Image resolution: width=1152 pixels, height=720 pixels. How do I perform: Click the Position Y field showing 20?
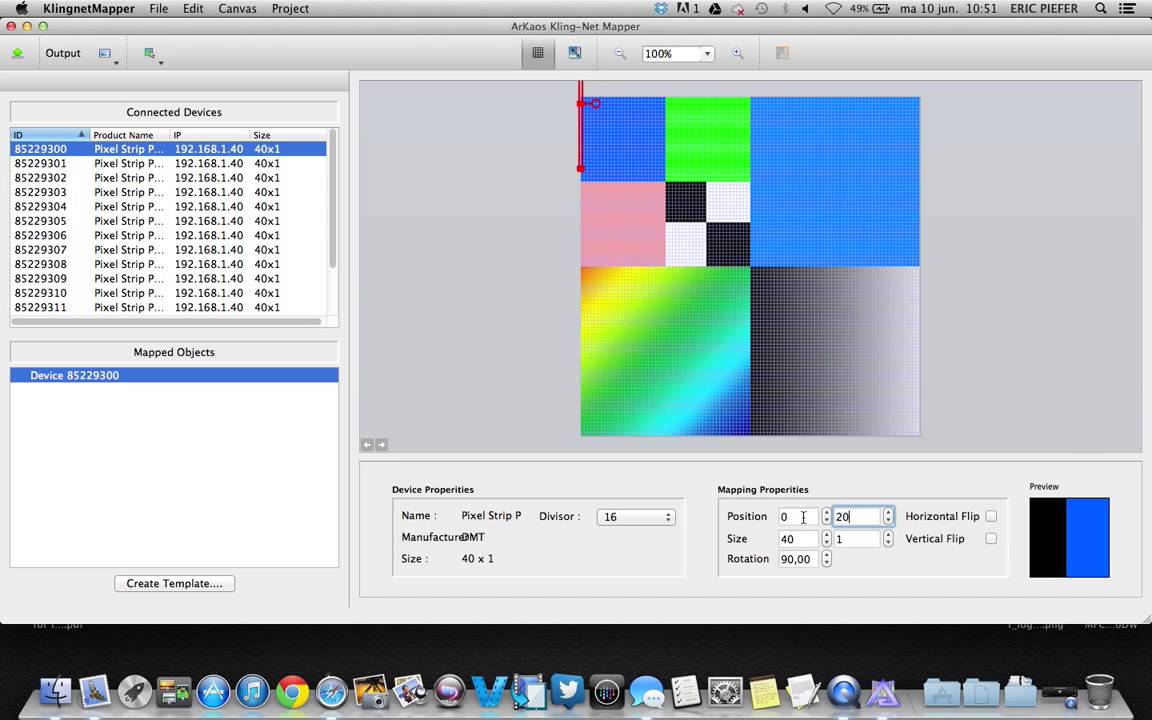[x=857, y=517]
